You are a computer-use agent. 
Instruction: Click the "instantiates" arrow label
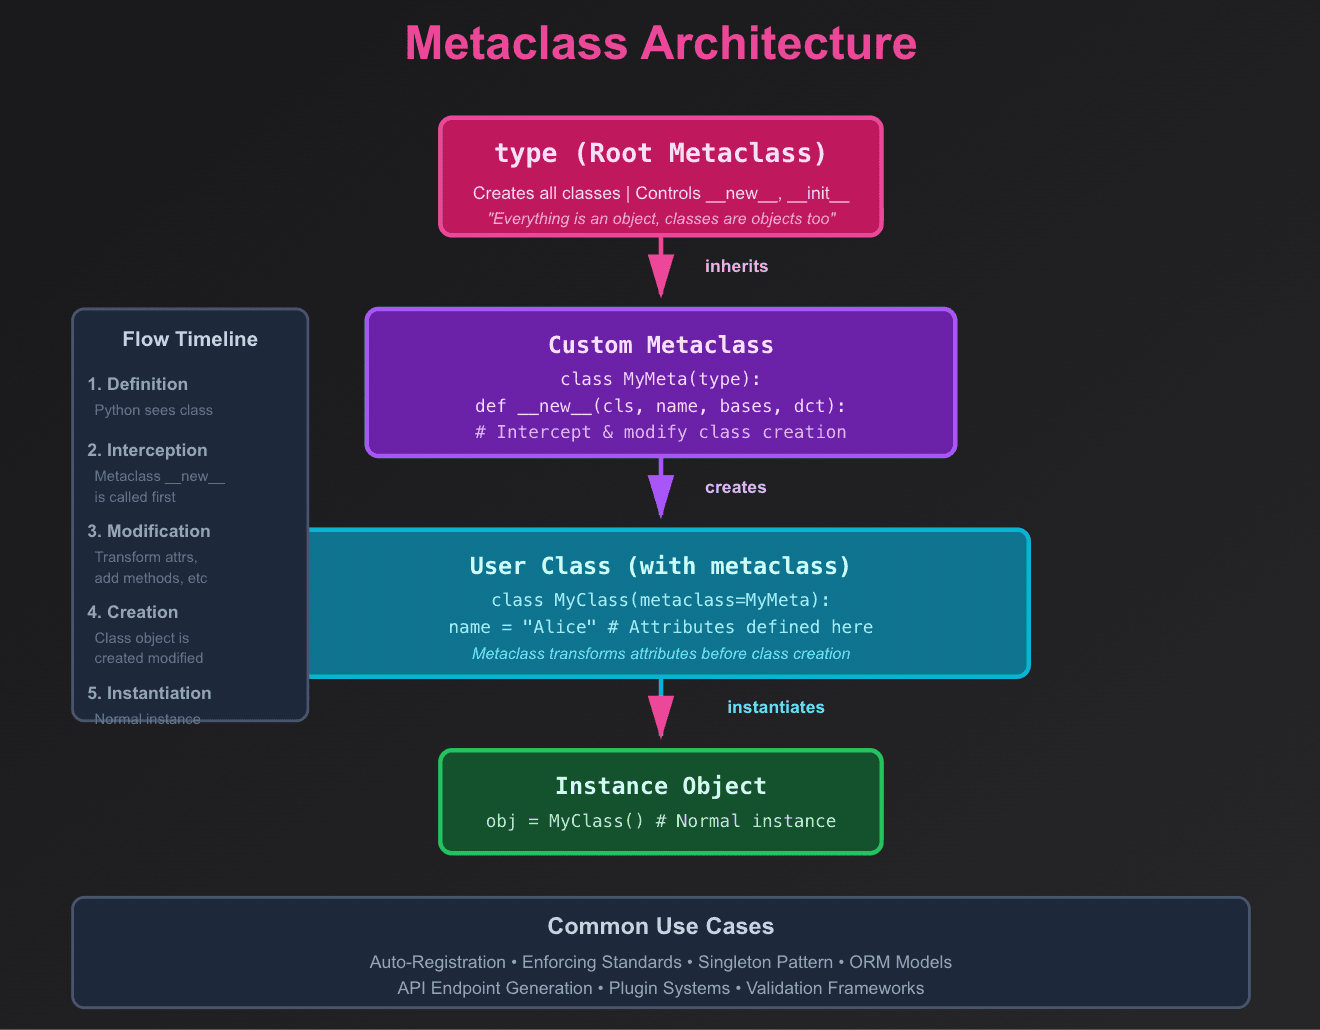click(775, 707)
